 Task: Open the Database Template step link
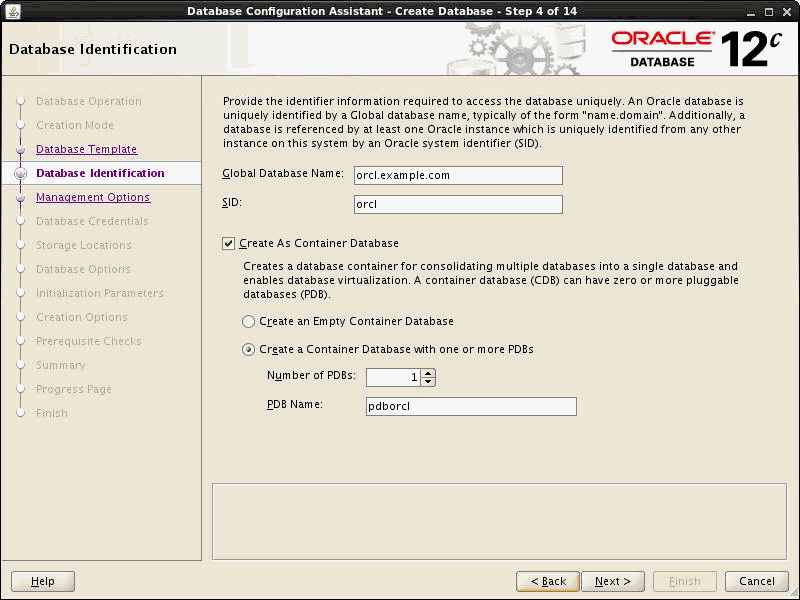pyautogui.click(x=87, y=149)
